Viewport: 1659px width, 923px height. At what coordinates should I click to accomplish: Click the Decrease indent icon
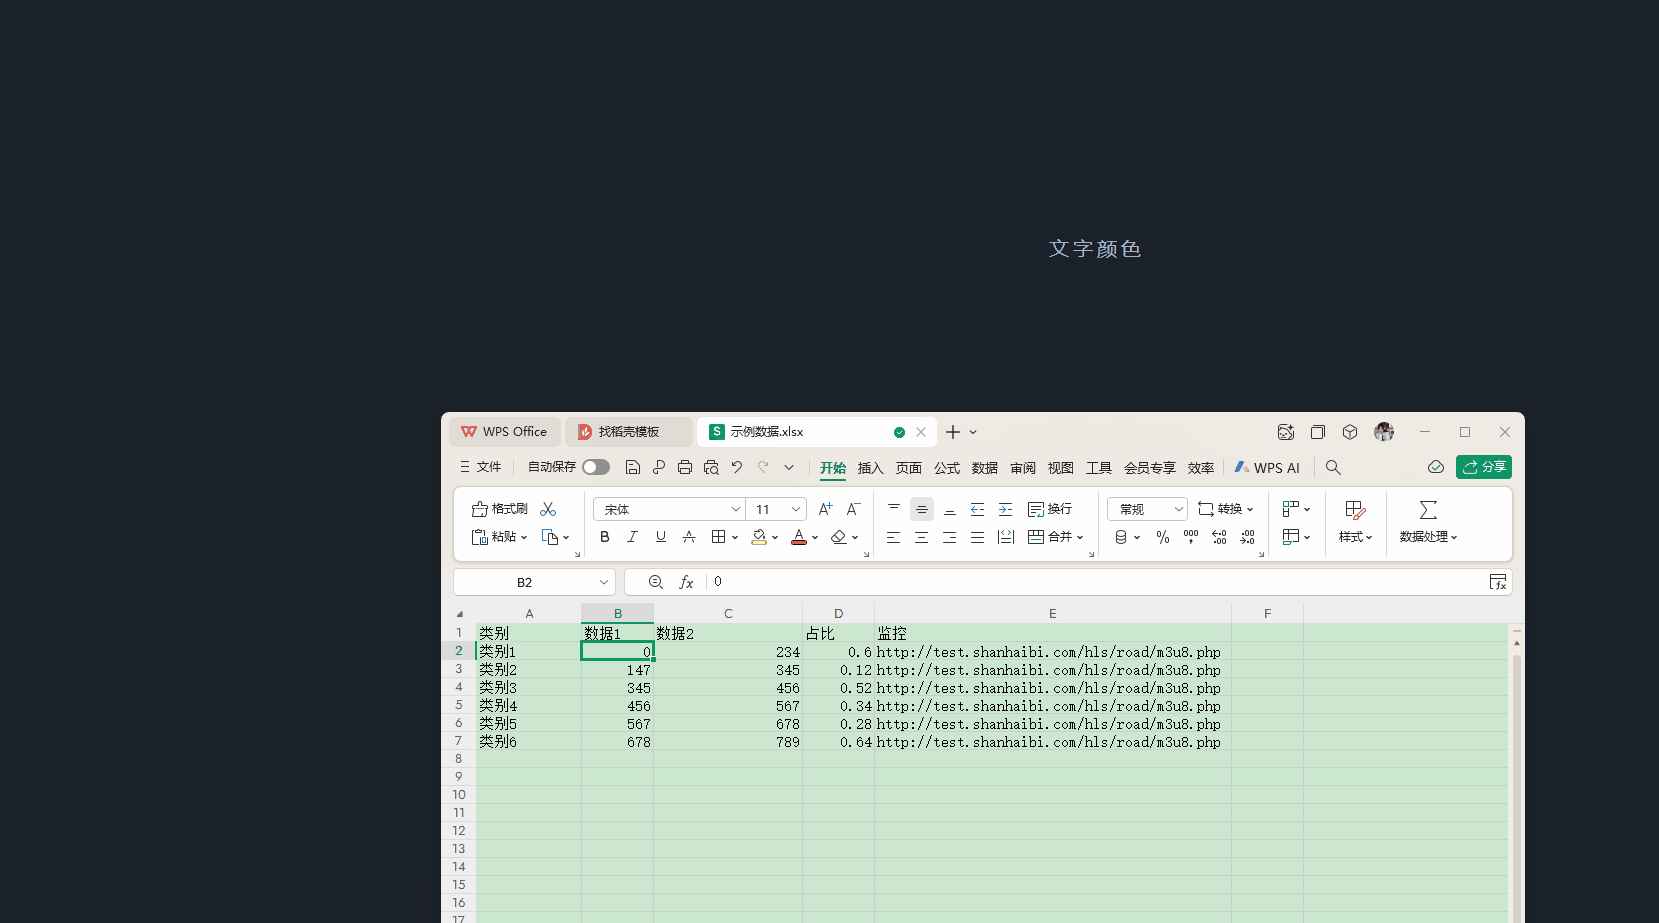pos(978,509)
